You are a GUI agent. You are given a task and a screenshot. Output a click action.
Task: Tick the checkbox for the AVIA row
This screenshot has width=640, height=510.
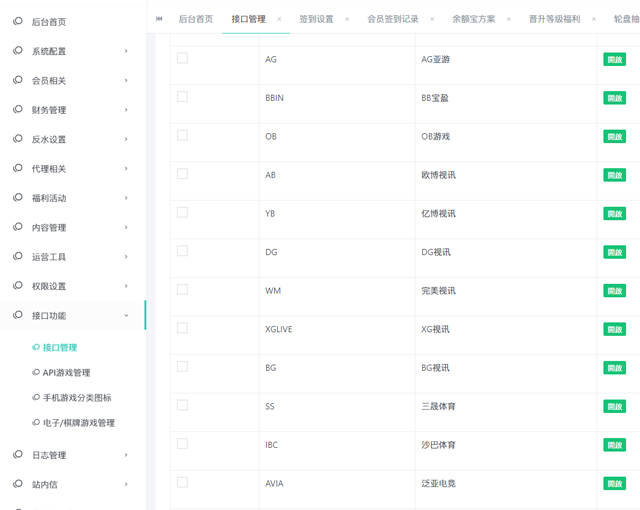click(182, 482)
